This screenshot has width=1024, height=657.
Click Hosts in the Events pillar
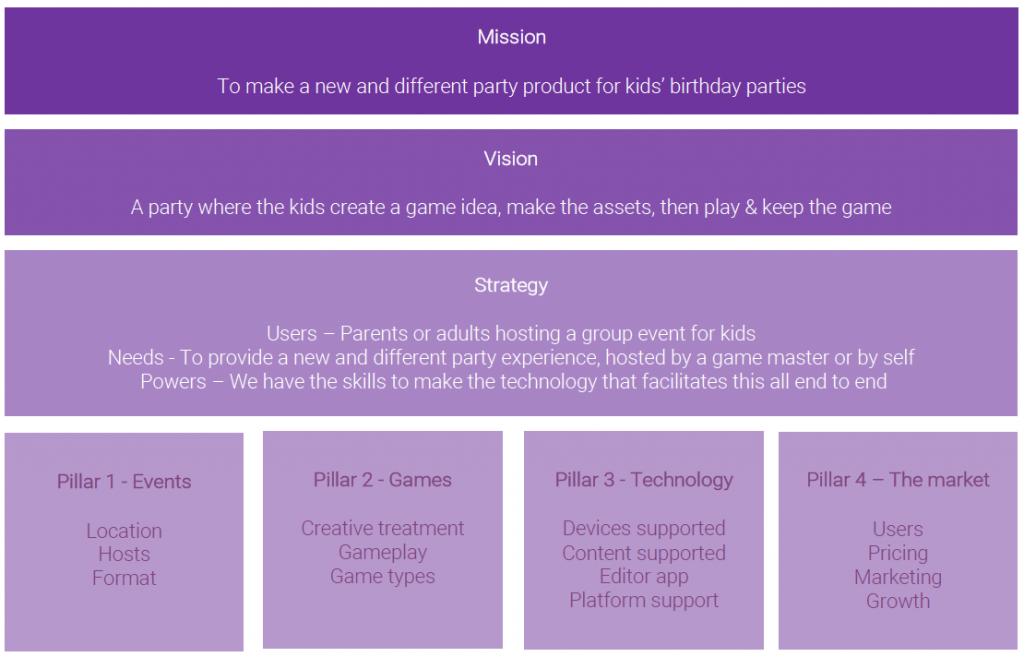coord(124,554)
